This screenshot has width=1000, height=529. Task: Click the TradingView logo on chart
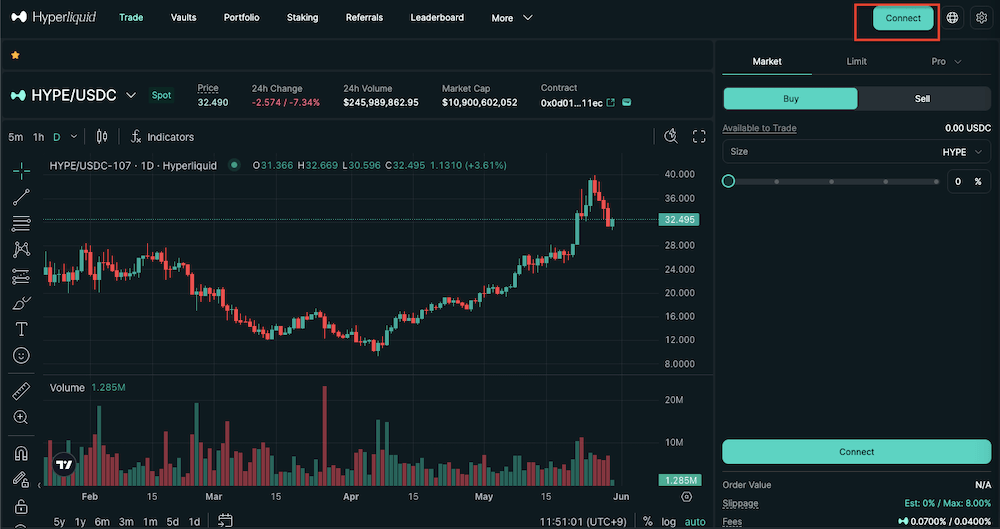(64, 465)
